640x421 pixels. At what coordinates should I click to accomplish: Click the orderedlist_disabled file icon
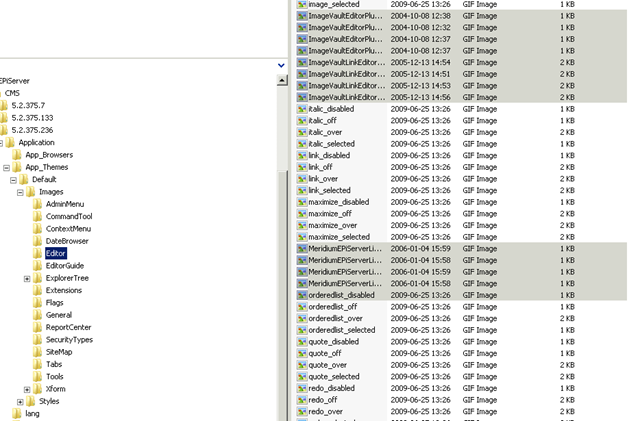click(301, 295)
